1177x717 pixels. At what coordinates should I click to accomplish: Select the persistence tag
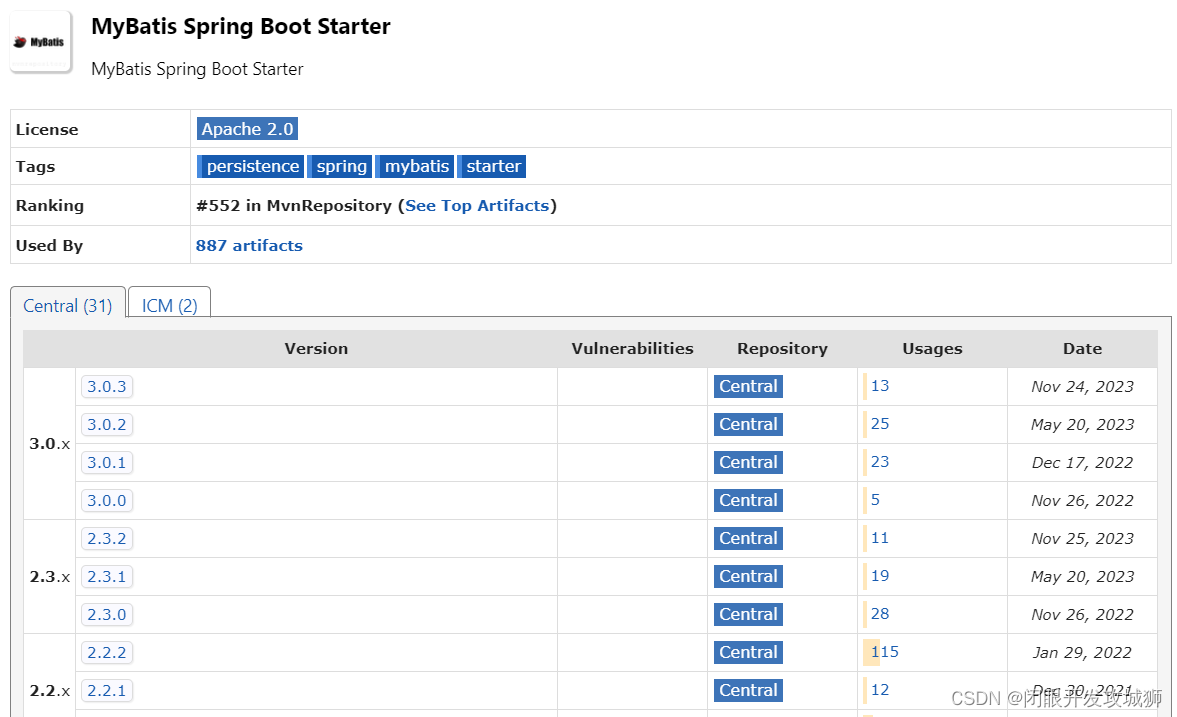point(251,167)
